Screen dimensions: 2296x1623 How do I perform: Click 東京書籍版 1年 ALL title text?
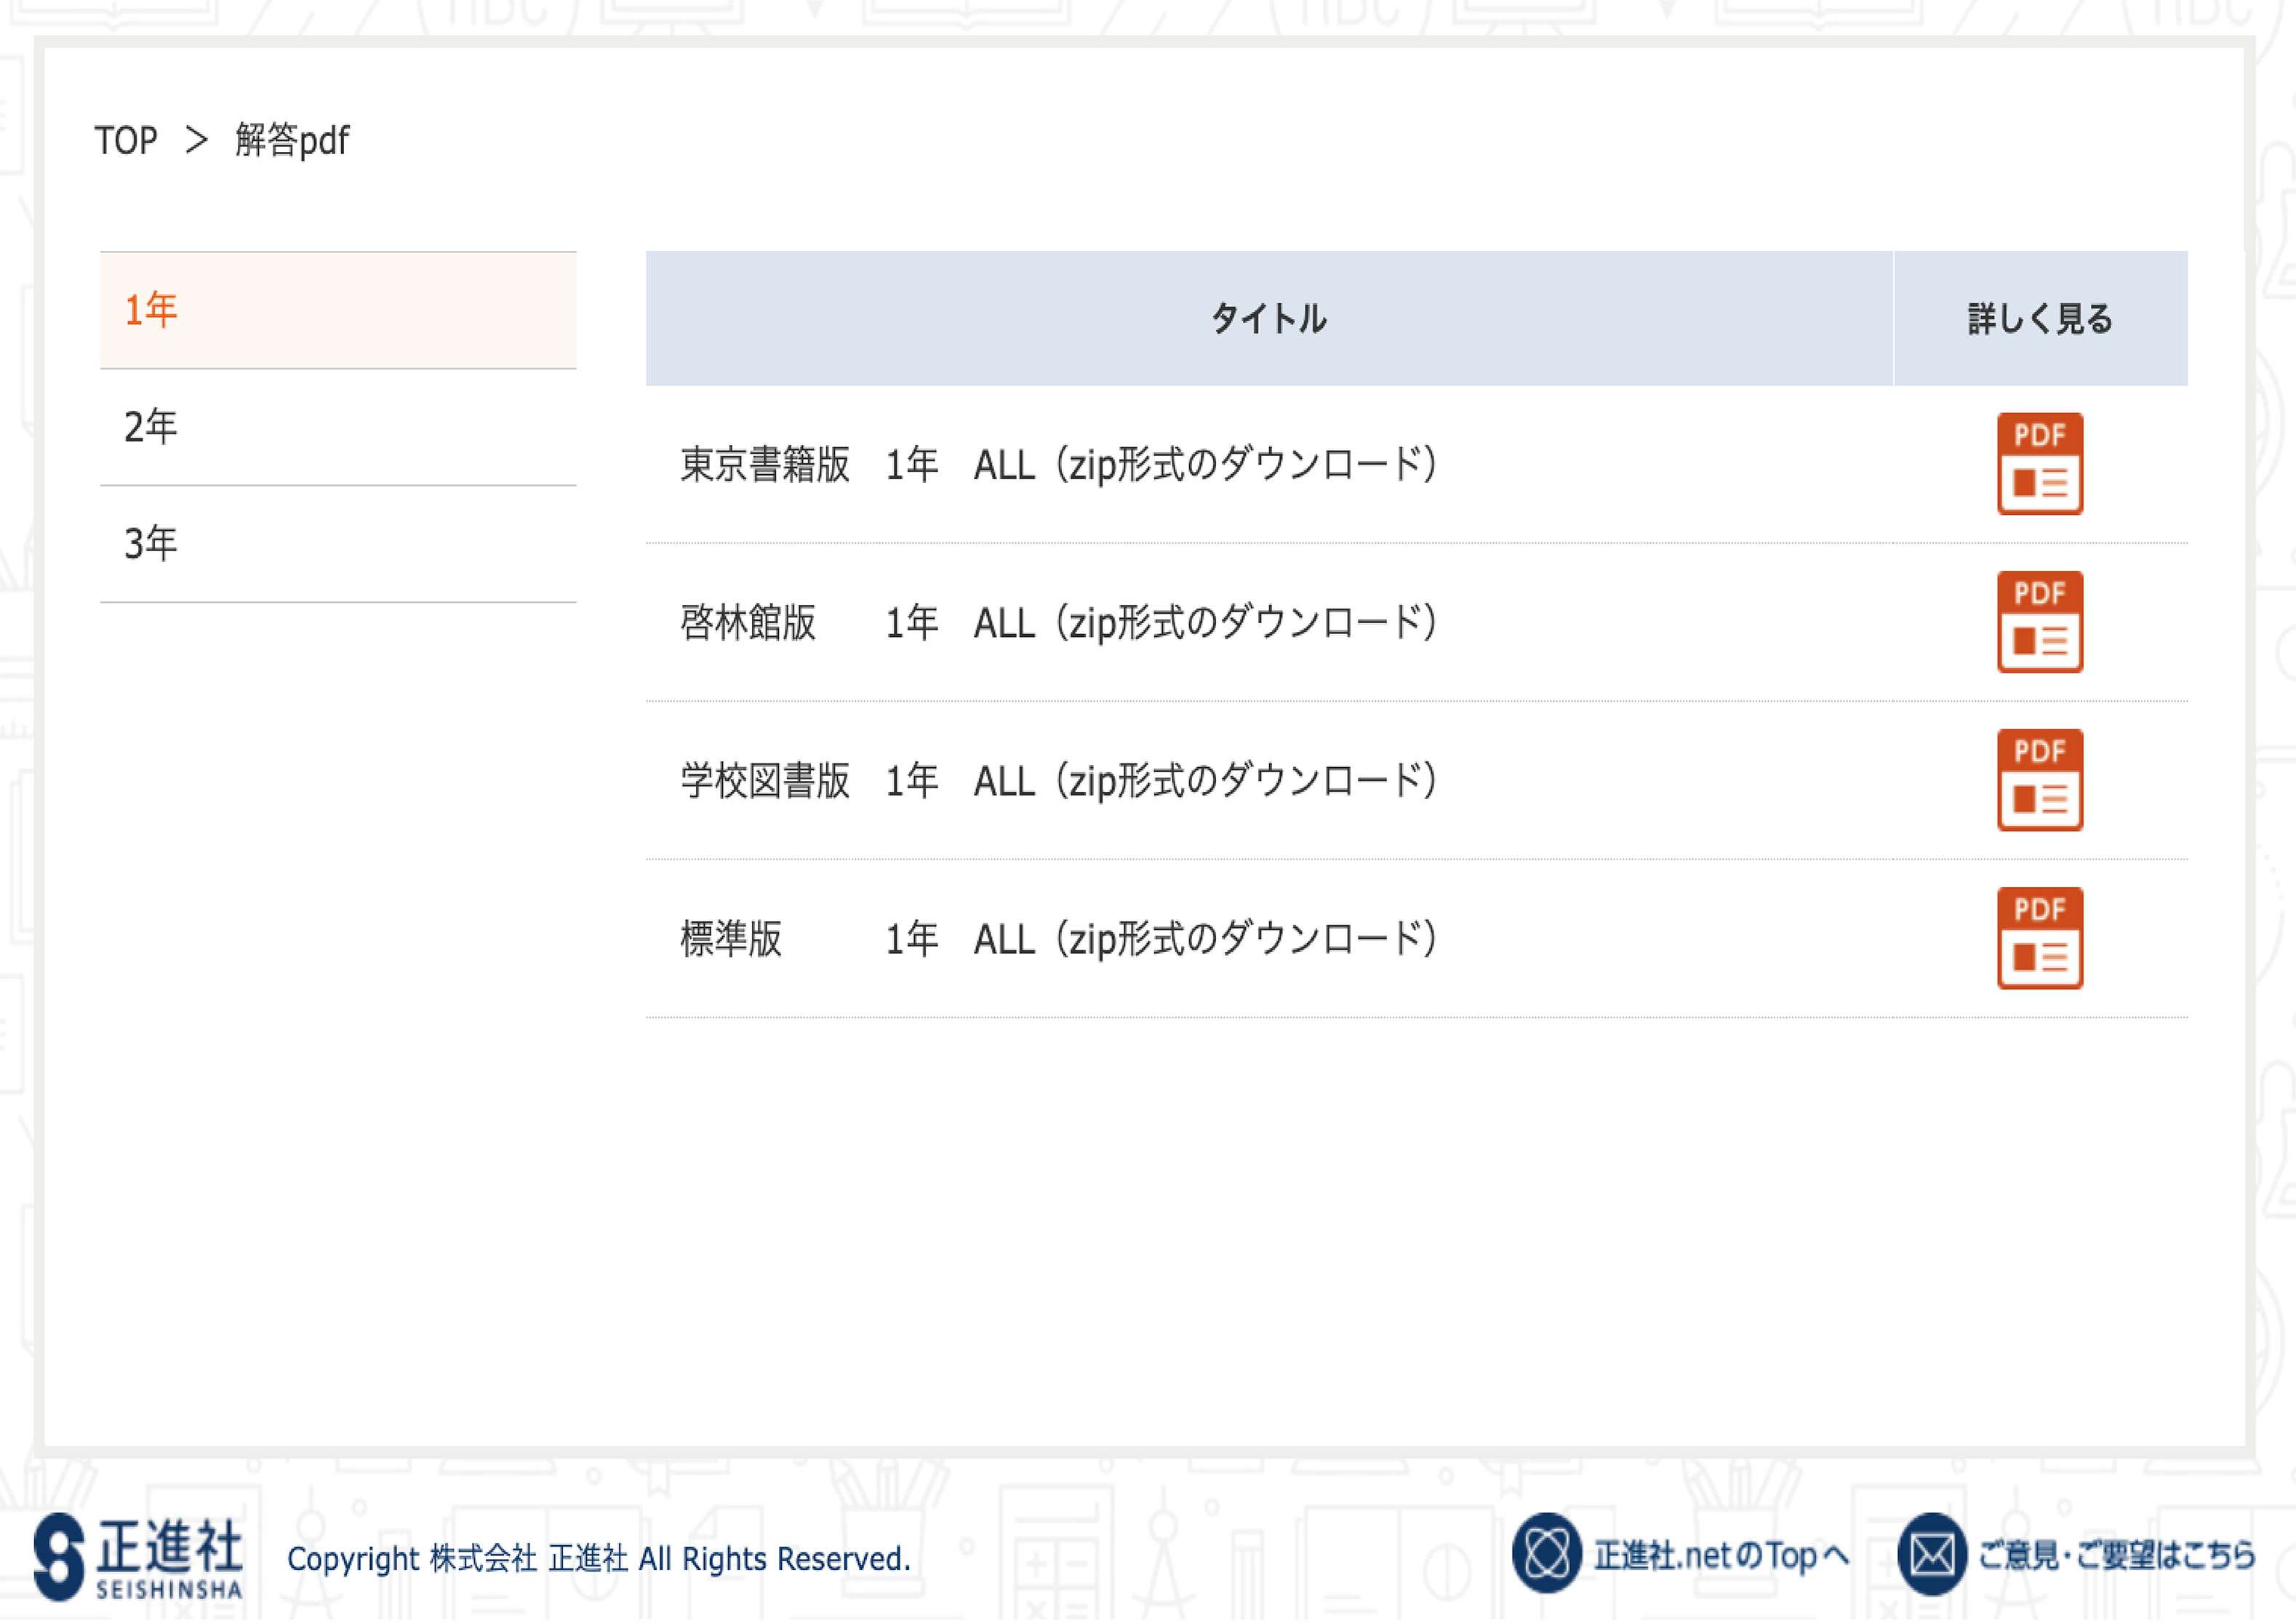(1058, 465)
